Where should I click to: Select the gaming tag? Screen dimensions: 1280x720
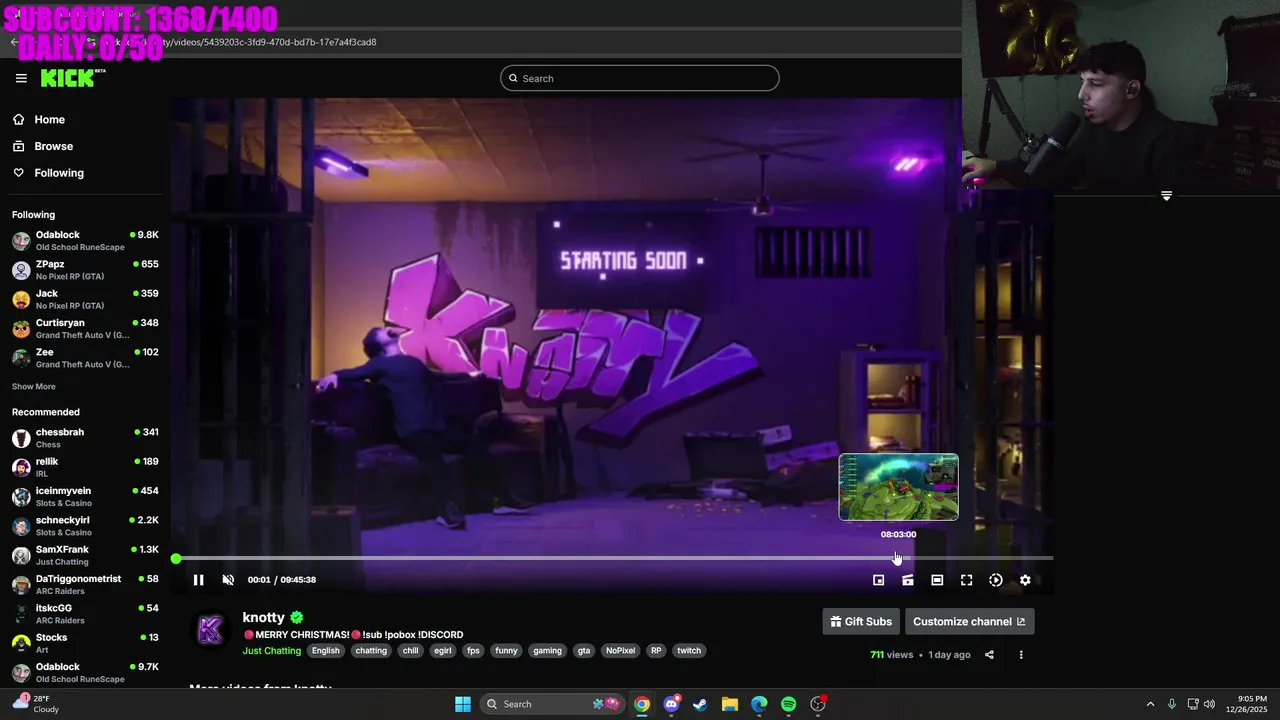coord(547,651)
